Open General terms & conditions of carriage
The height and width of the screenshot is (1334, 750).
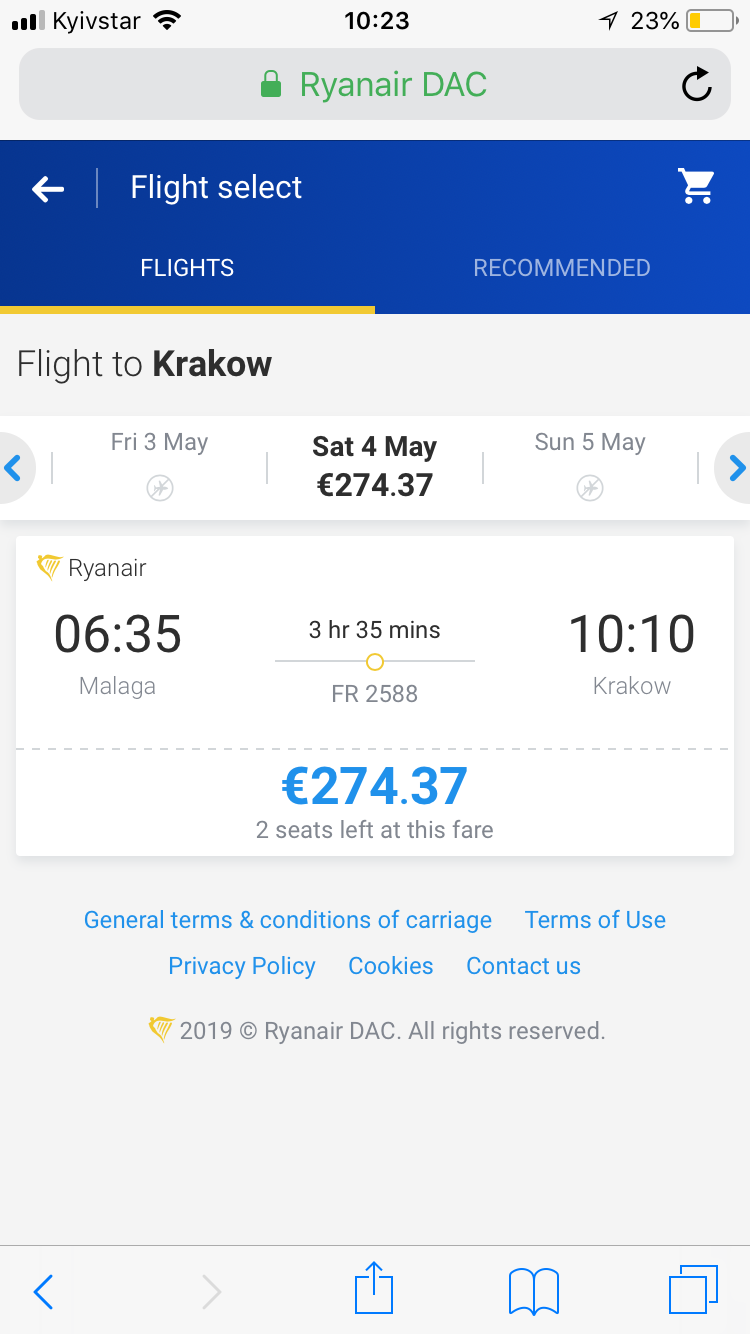pos(288,920)
